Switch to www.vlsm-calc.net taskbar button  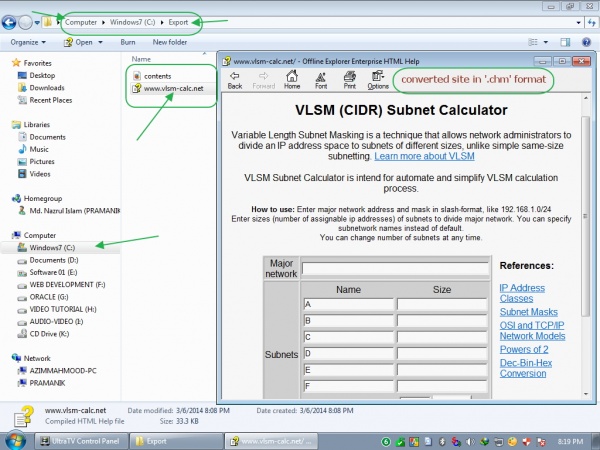click(271, 441)
